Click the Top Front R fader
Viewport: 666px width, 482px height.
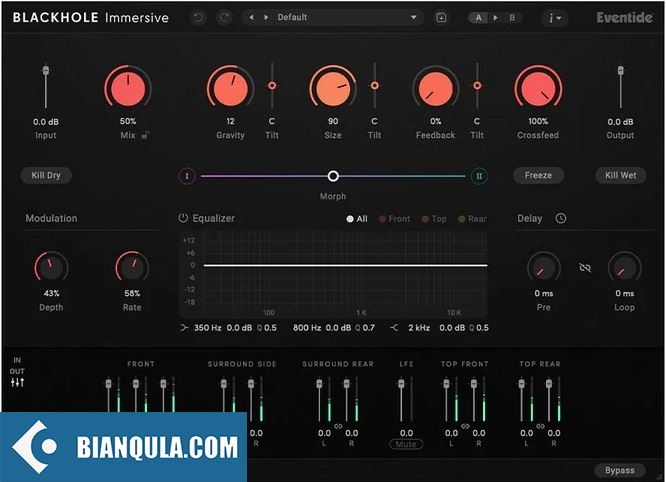click(474, 384)
